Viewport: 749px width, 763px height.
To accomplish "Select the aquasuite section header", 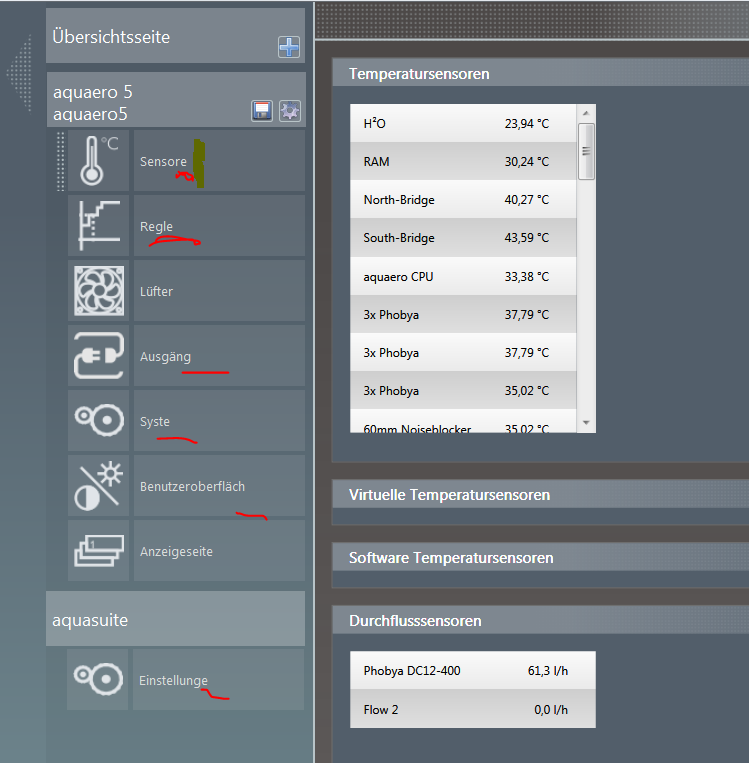I will 175,620.
